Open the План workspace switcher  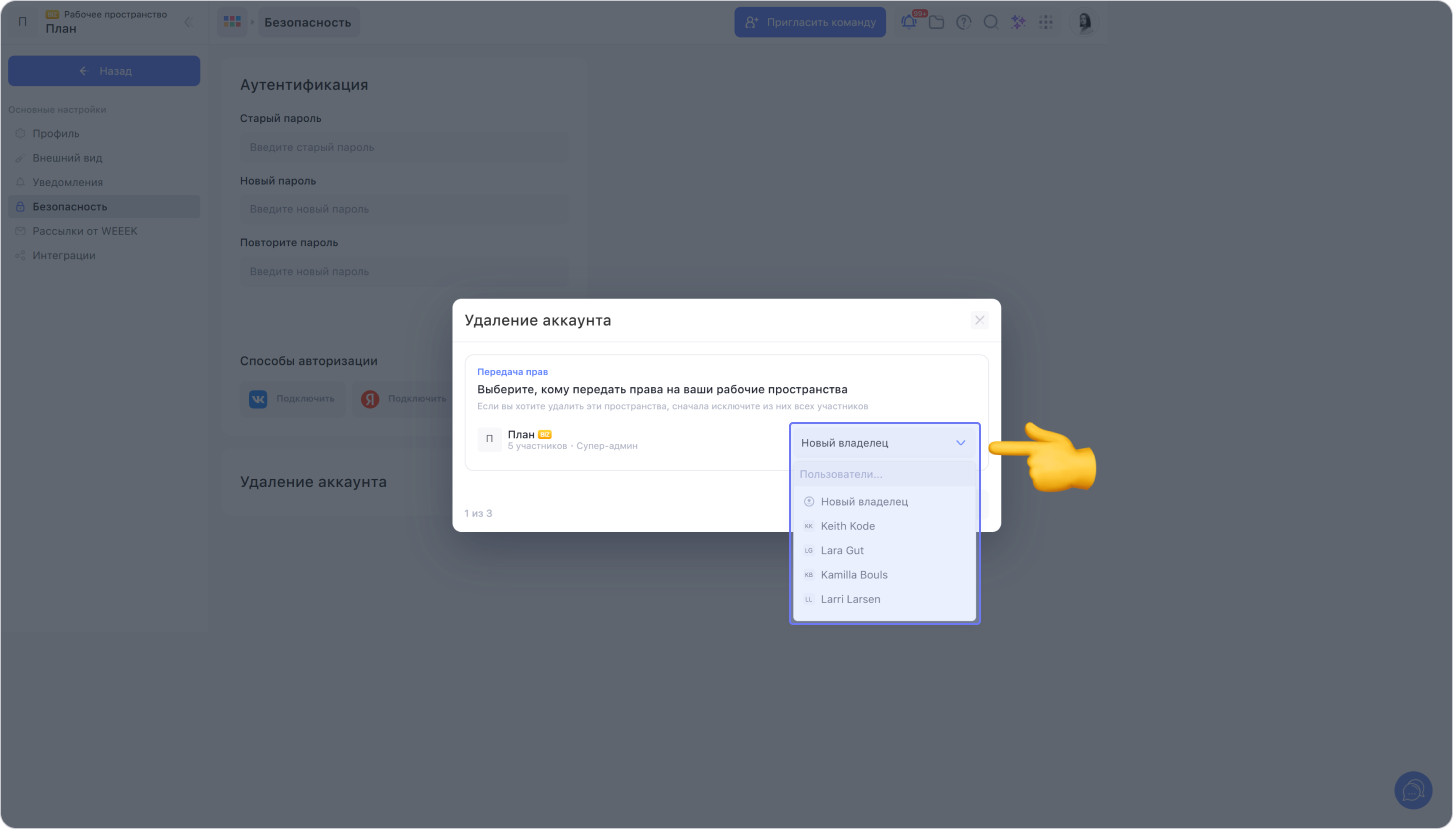click(106, 22)
